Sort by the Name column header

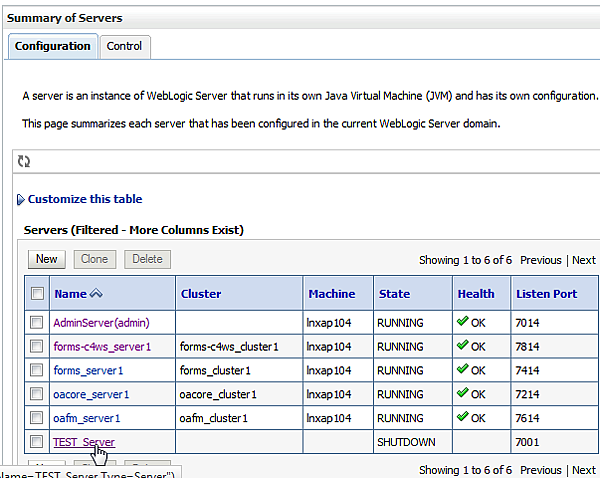coord(70,294)
